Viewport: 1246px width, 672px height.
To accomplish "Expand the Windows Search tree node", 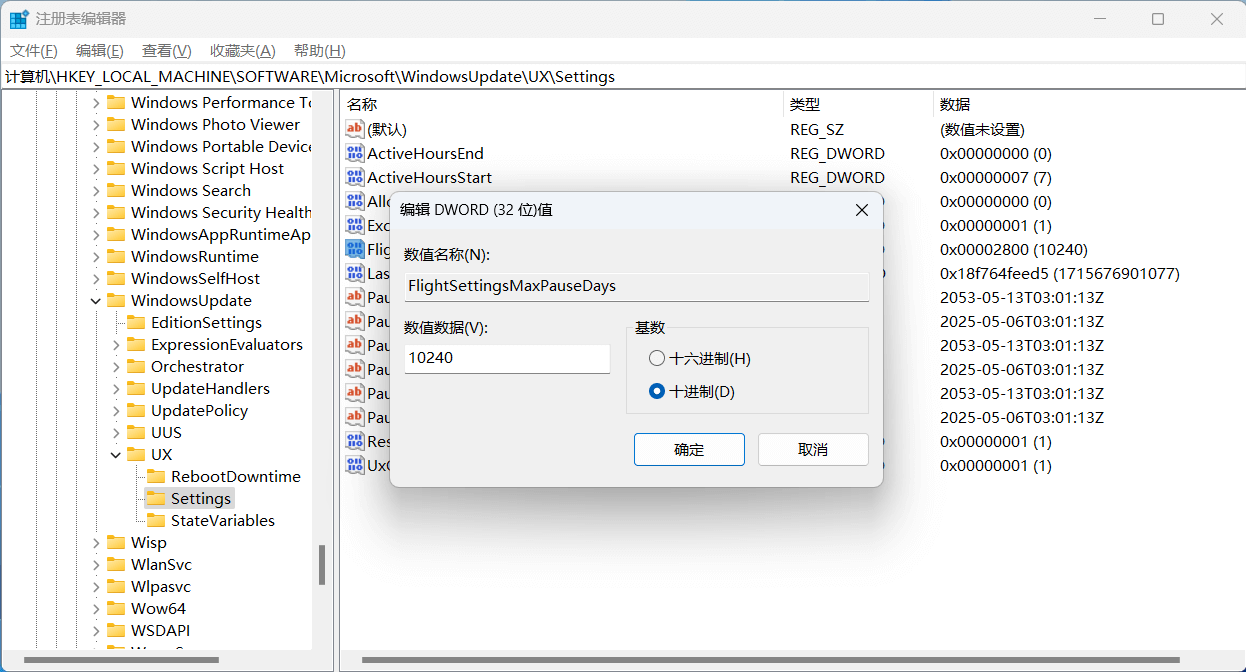I will (96, 190).
